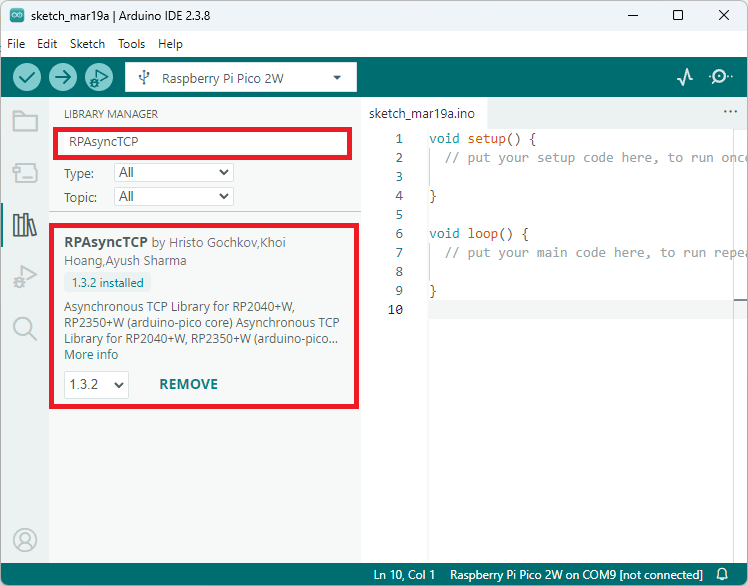Click line number 6 in gutter
Image resolution: width=748 pixels, height=586 pixels.
399,234
